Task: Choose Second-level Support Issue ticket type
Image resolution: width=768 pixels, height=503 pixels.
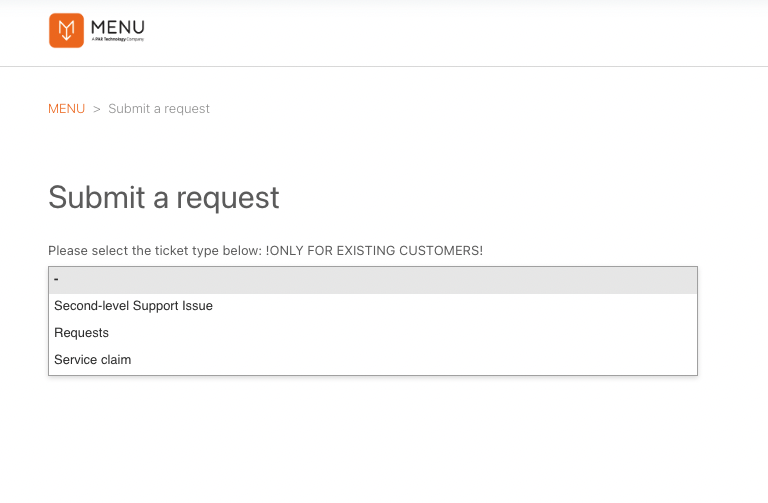Action: click(373, 306)
